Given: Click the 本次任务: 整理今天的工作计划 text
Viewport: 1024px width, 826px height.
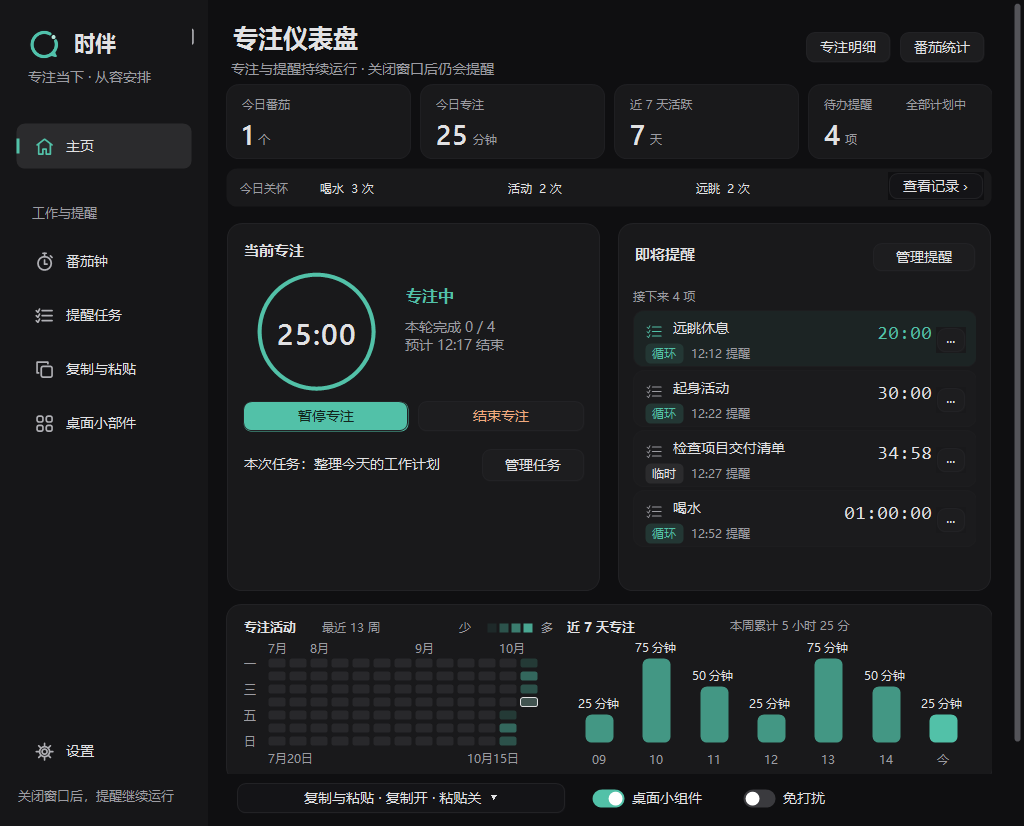Looking at the screenshot, I should tap(342, 464).
